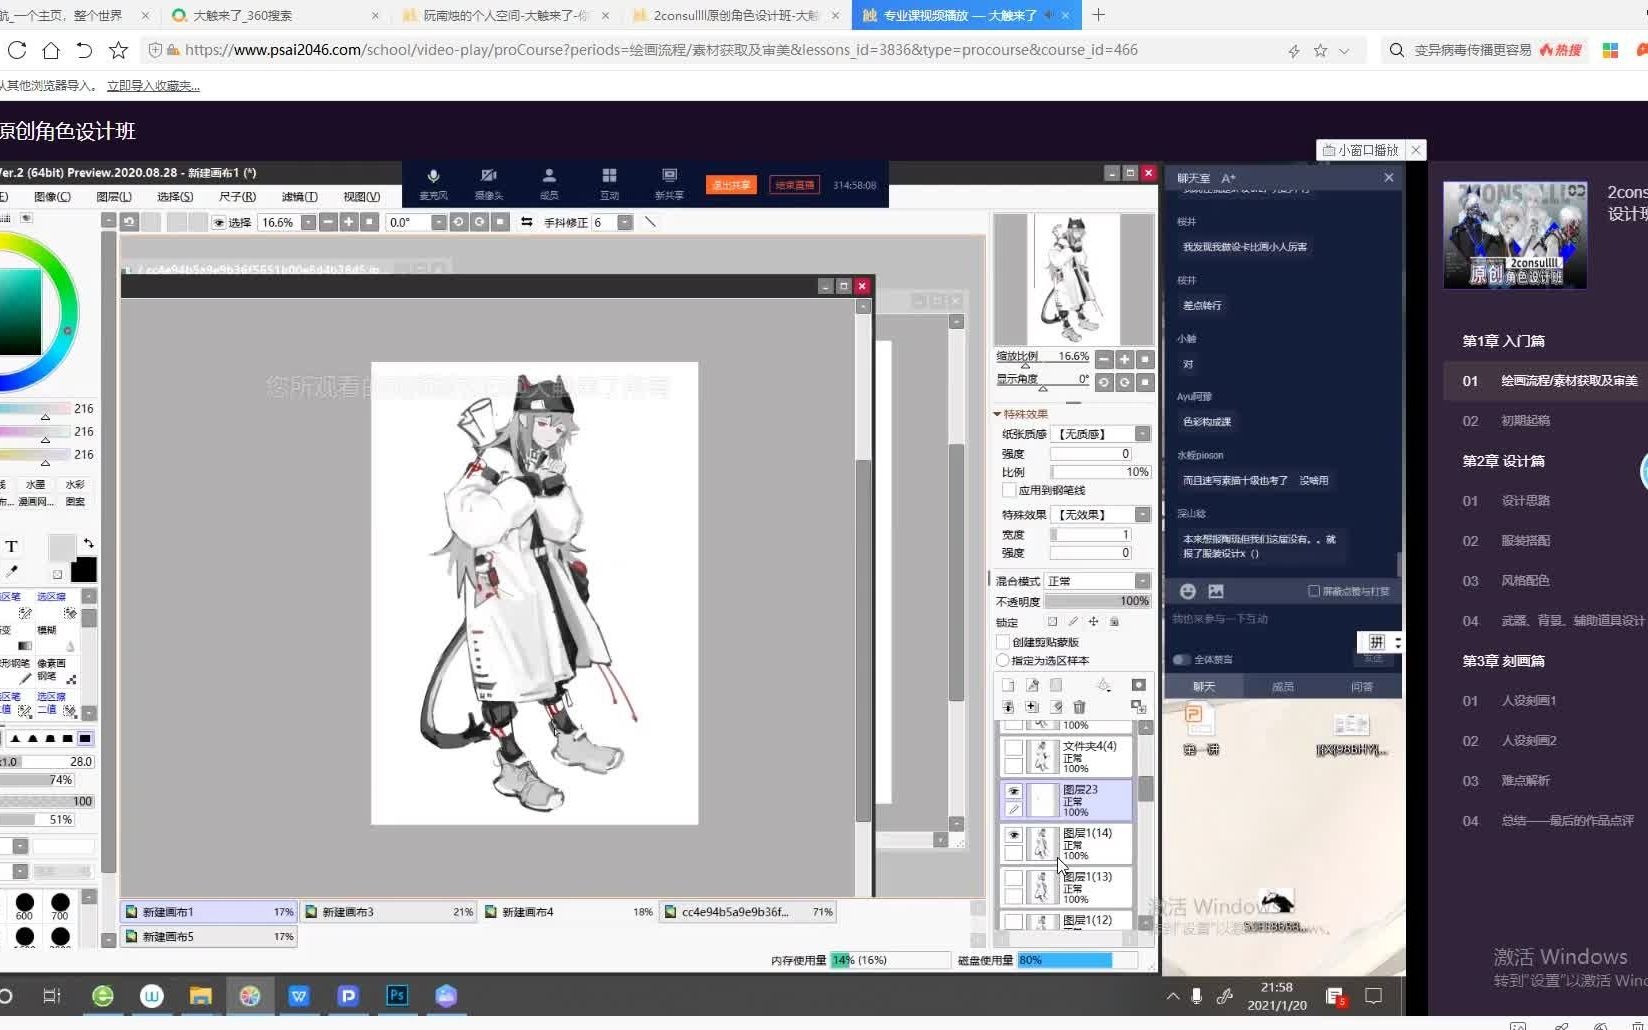The image size is (1648, 1030).
Task: Open the 手抖修正 stabilizer dropdown
Action: tap(625, 222)
